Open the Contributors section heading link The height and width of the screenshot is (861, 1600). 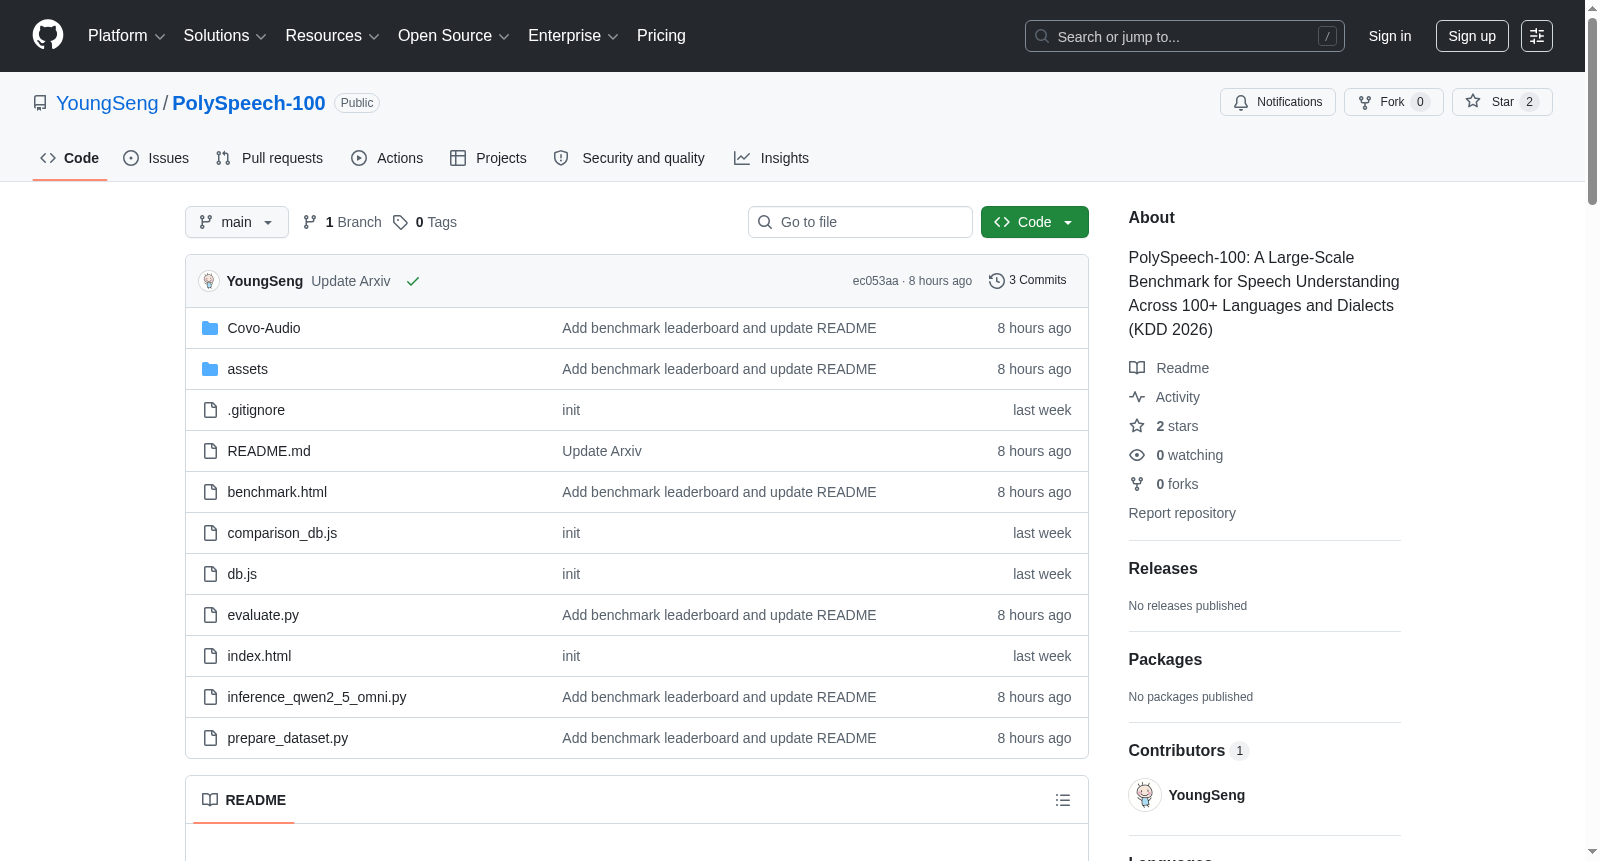(1188, 750)
